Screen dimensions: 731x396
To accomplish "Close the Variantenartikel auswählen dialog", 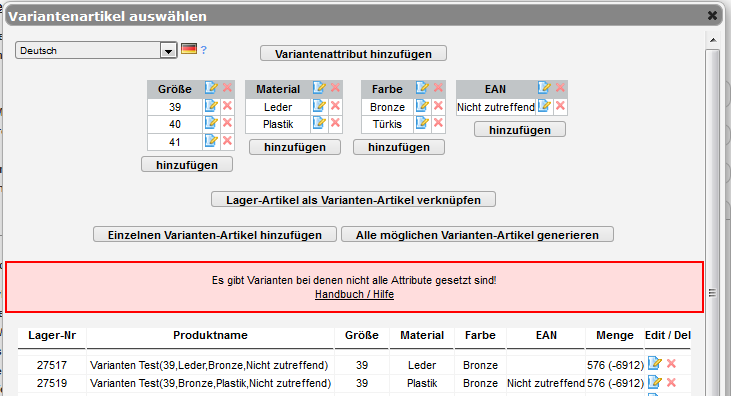I will pyautogui.click(x=712, y=15).
